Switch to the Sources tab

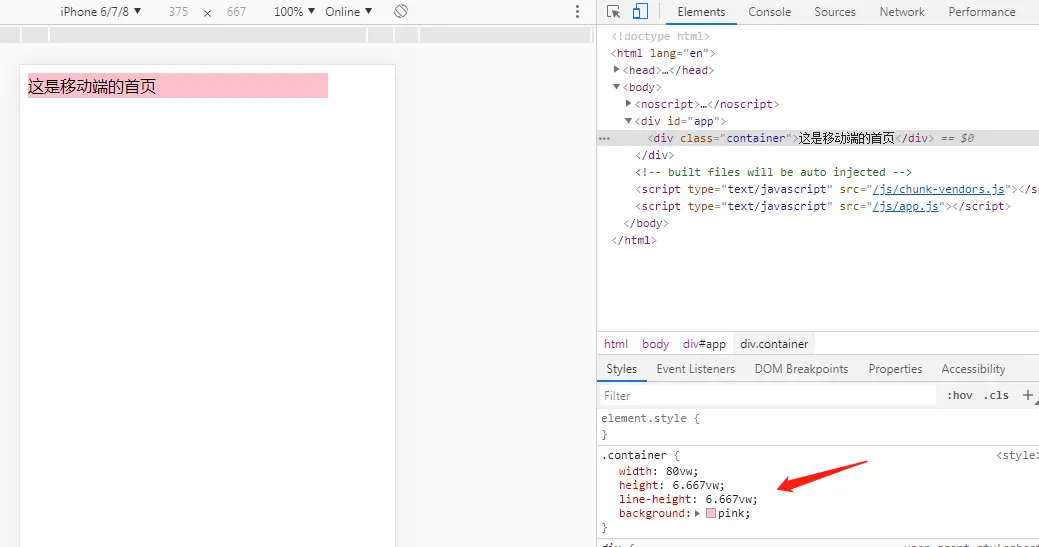[835, 11]
